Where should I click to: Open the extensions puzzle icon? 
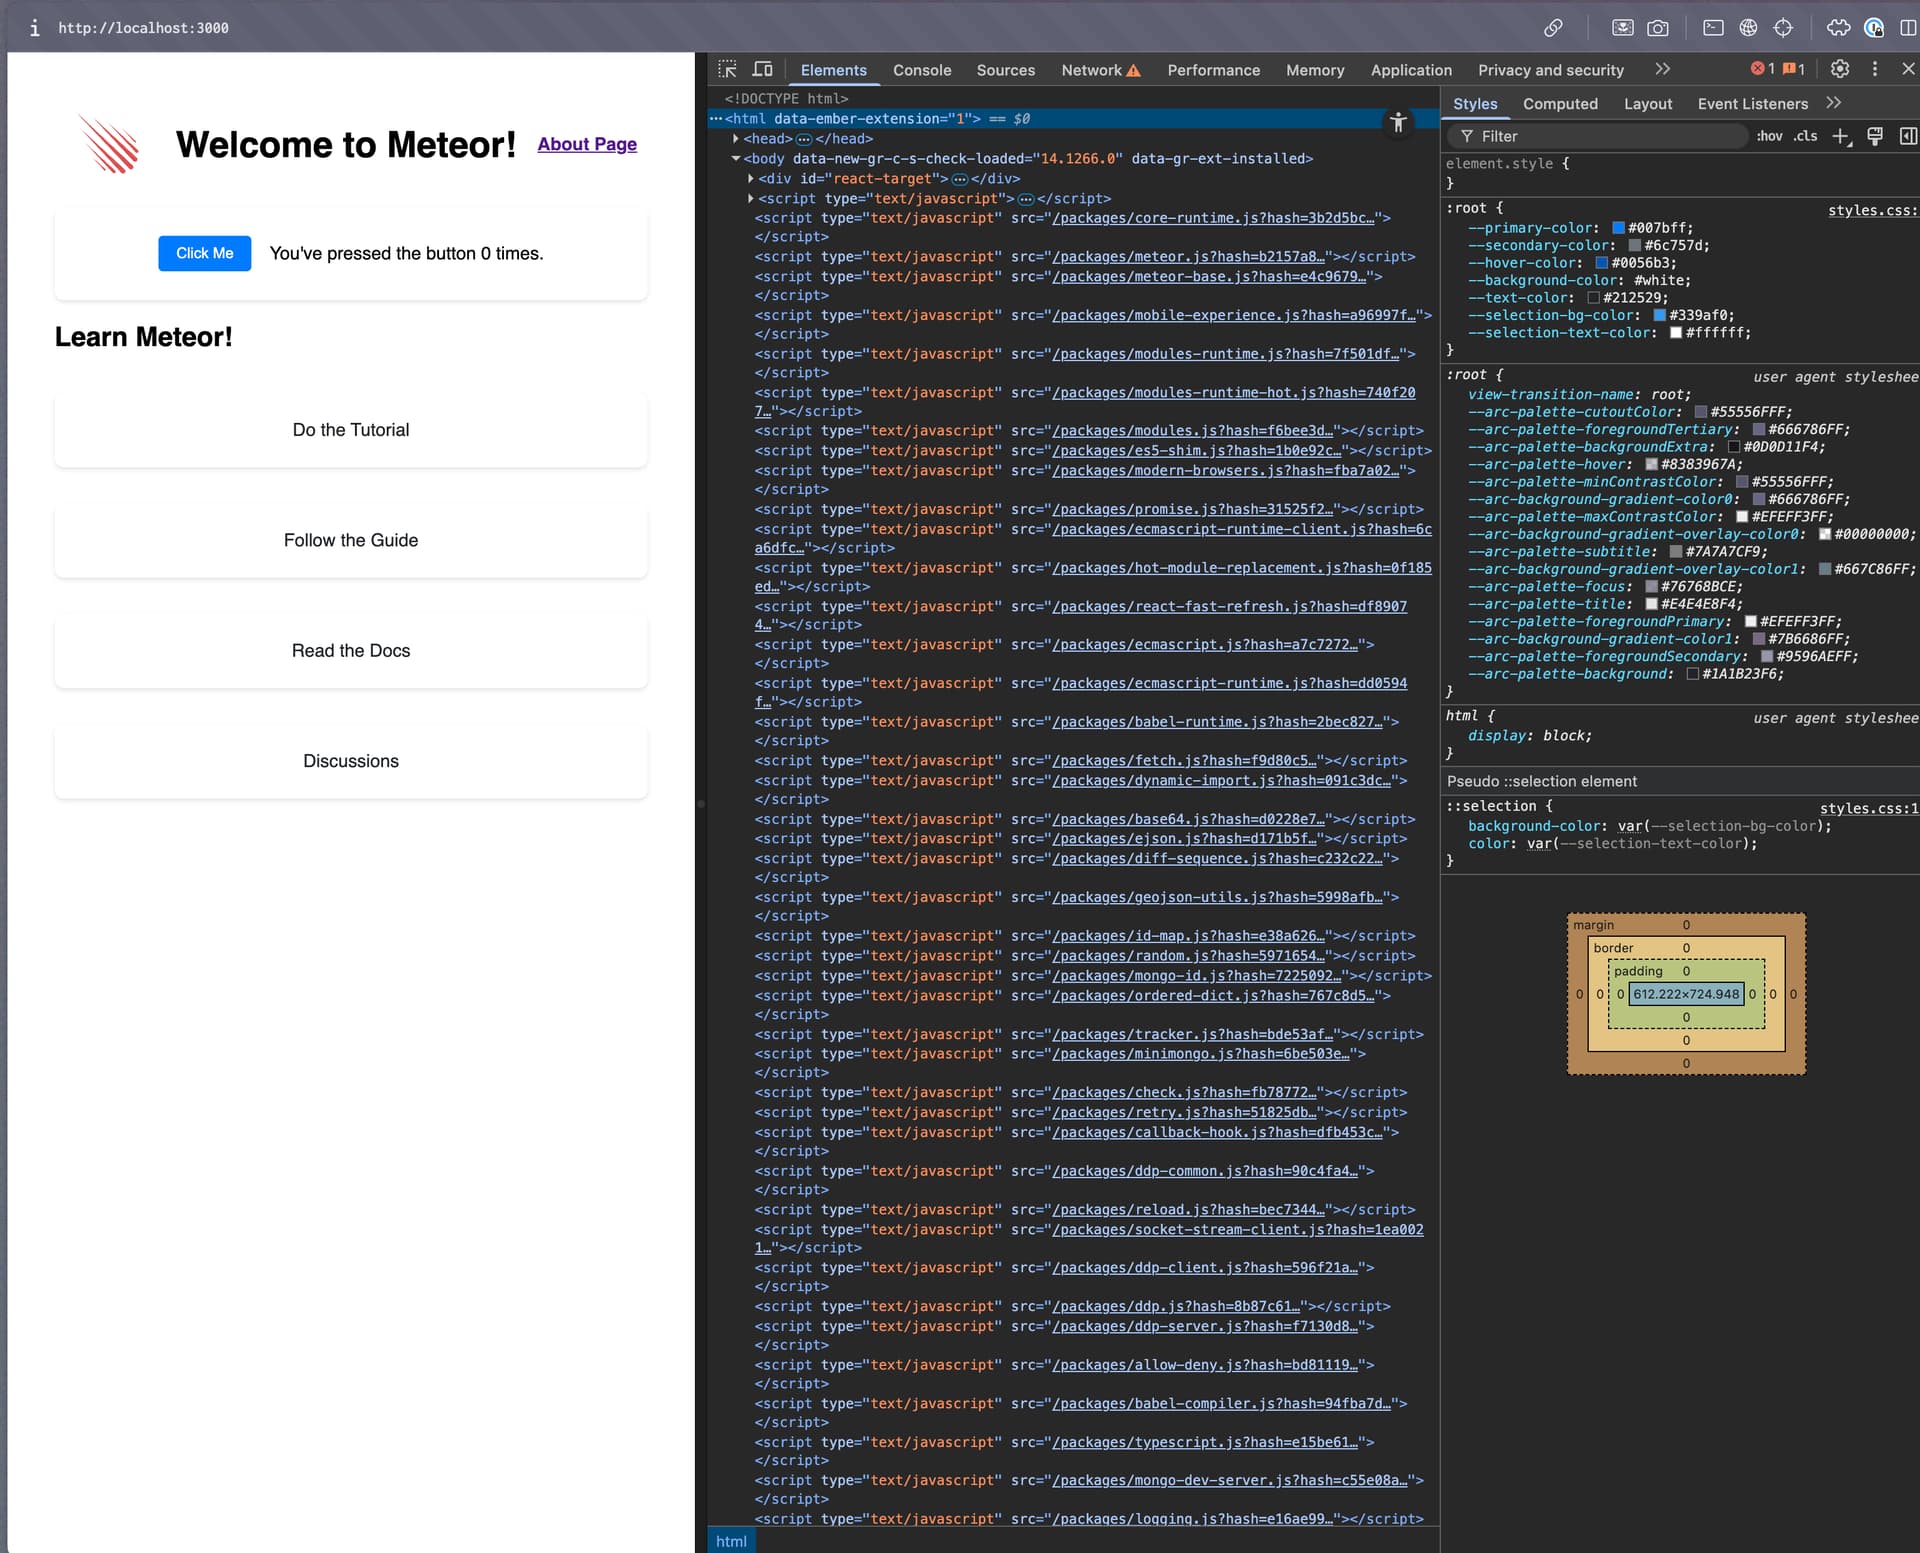point(1838,28)
